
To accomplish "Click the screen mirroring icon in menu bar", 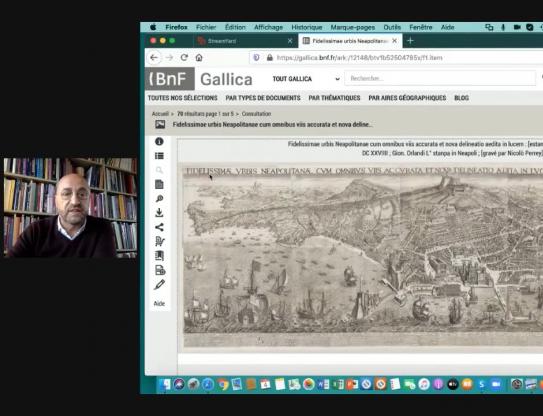I will pyautogui.click(x=489, y=27).
